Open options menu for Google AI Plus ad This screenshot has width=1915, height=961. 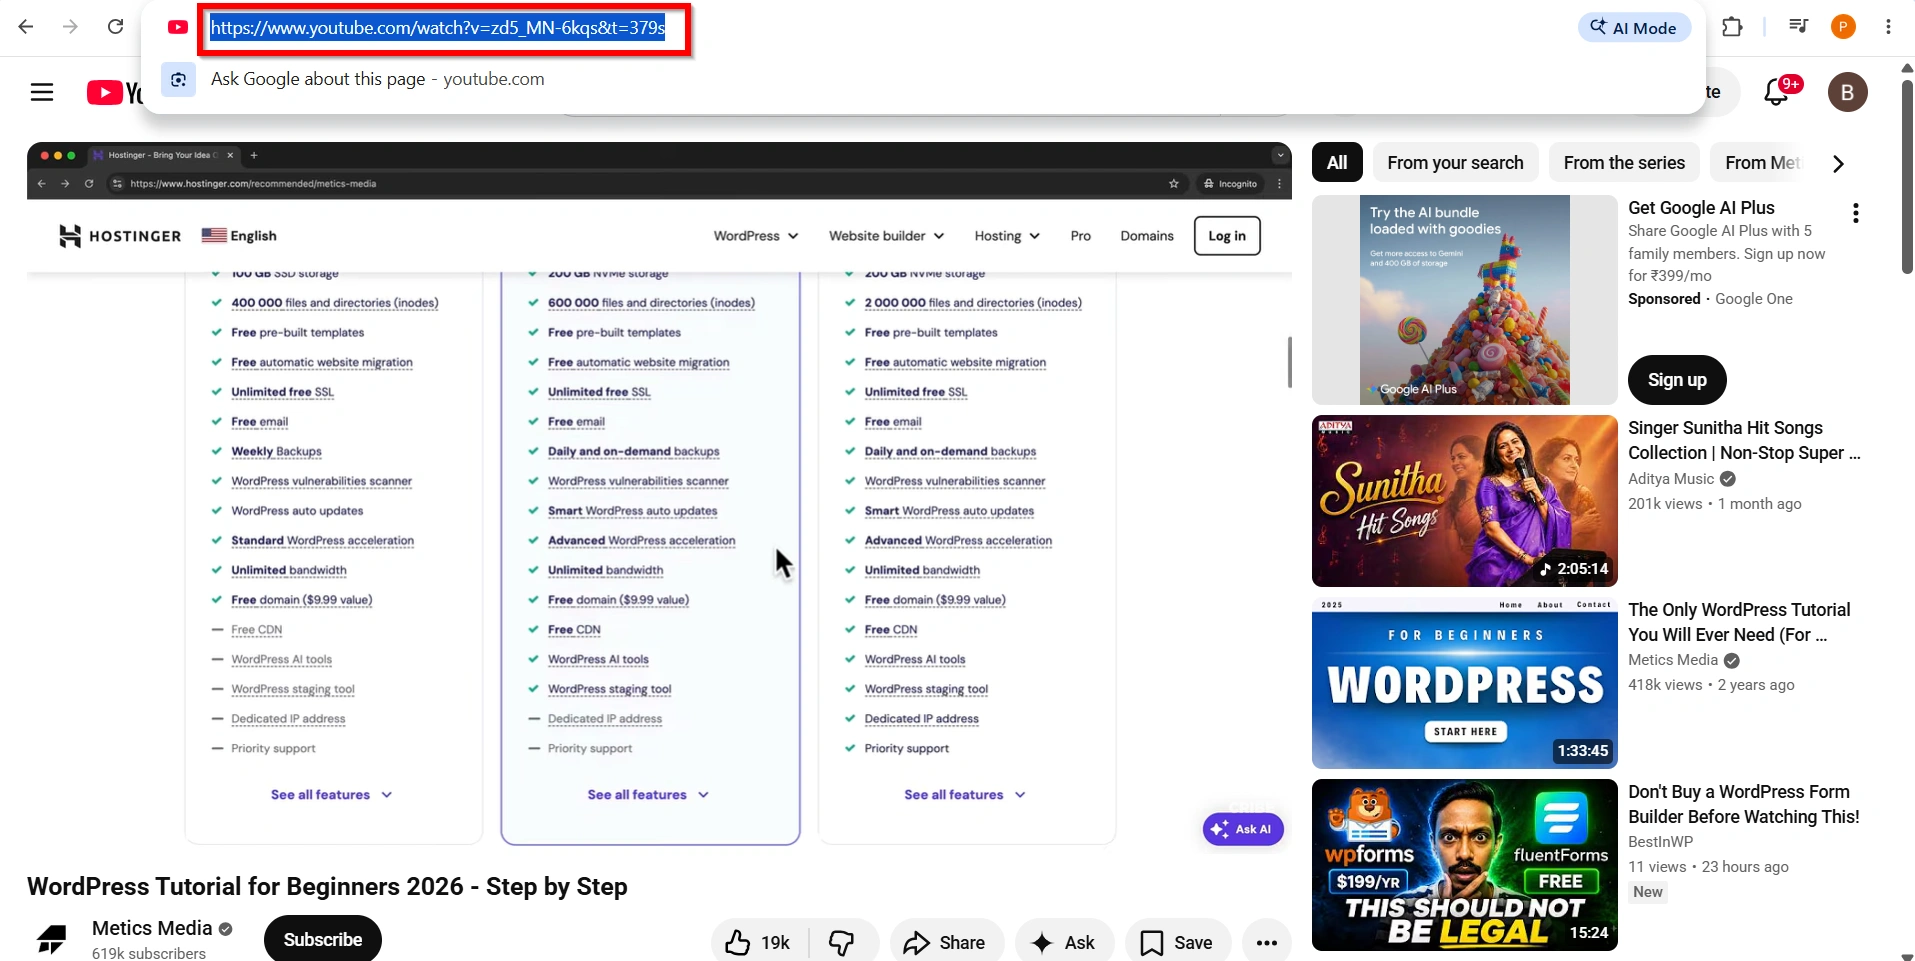click(x=1855, y=213)
